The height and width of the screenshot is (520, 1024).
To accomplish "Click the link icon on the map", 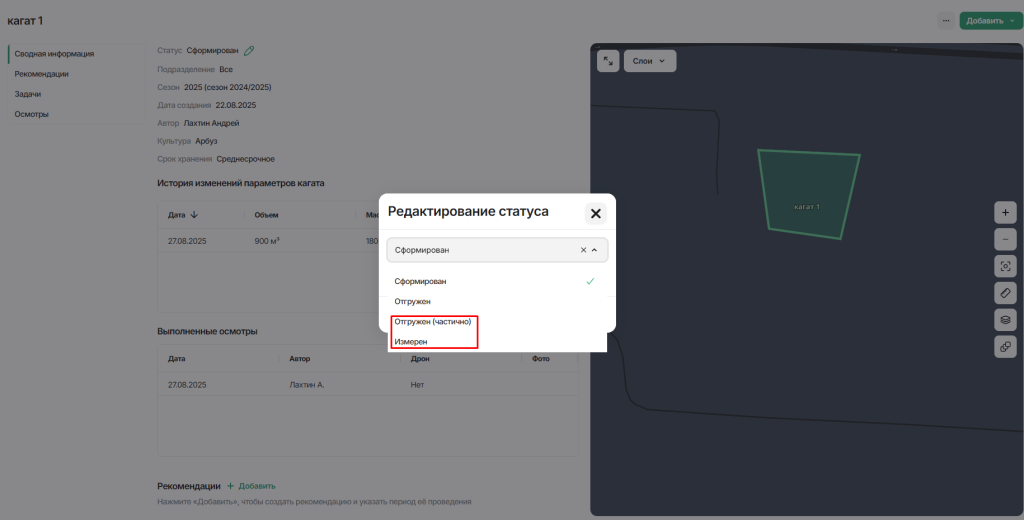I will click(x=1005, y=347).
